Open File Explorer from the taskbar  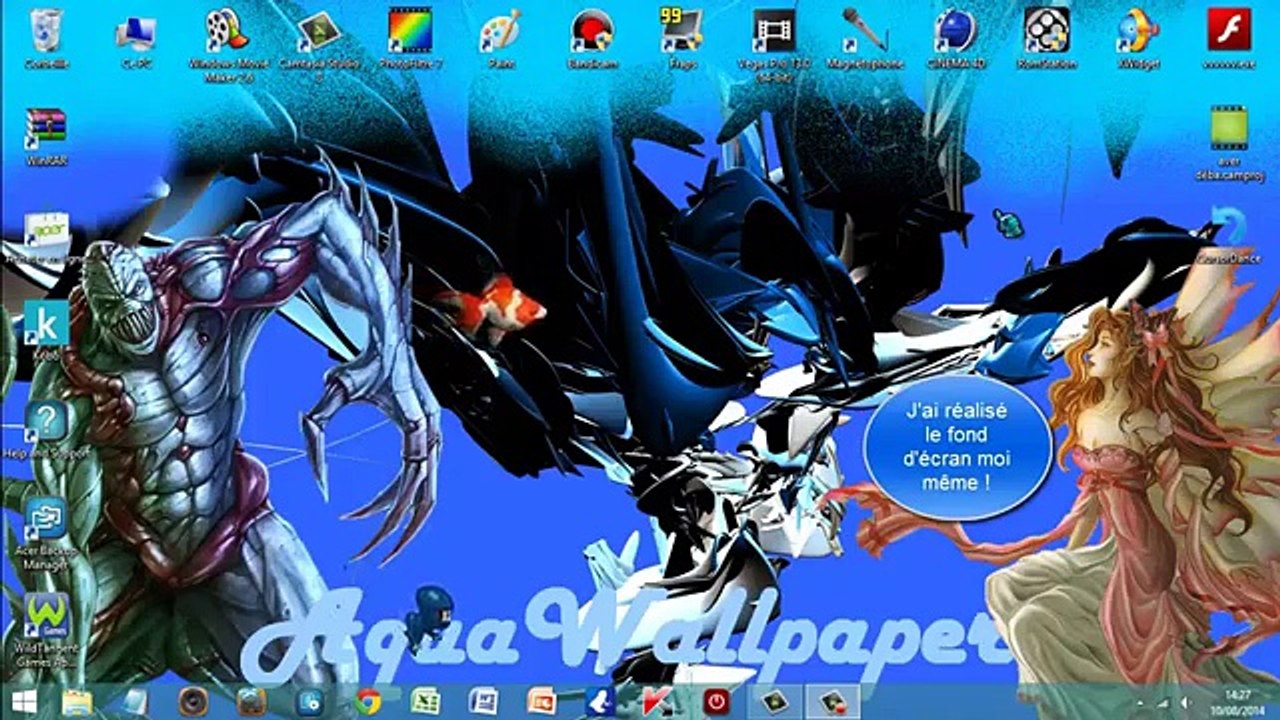click(77, 701)
